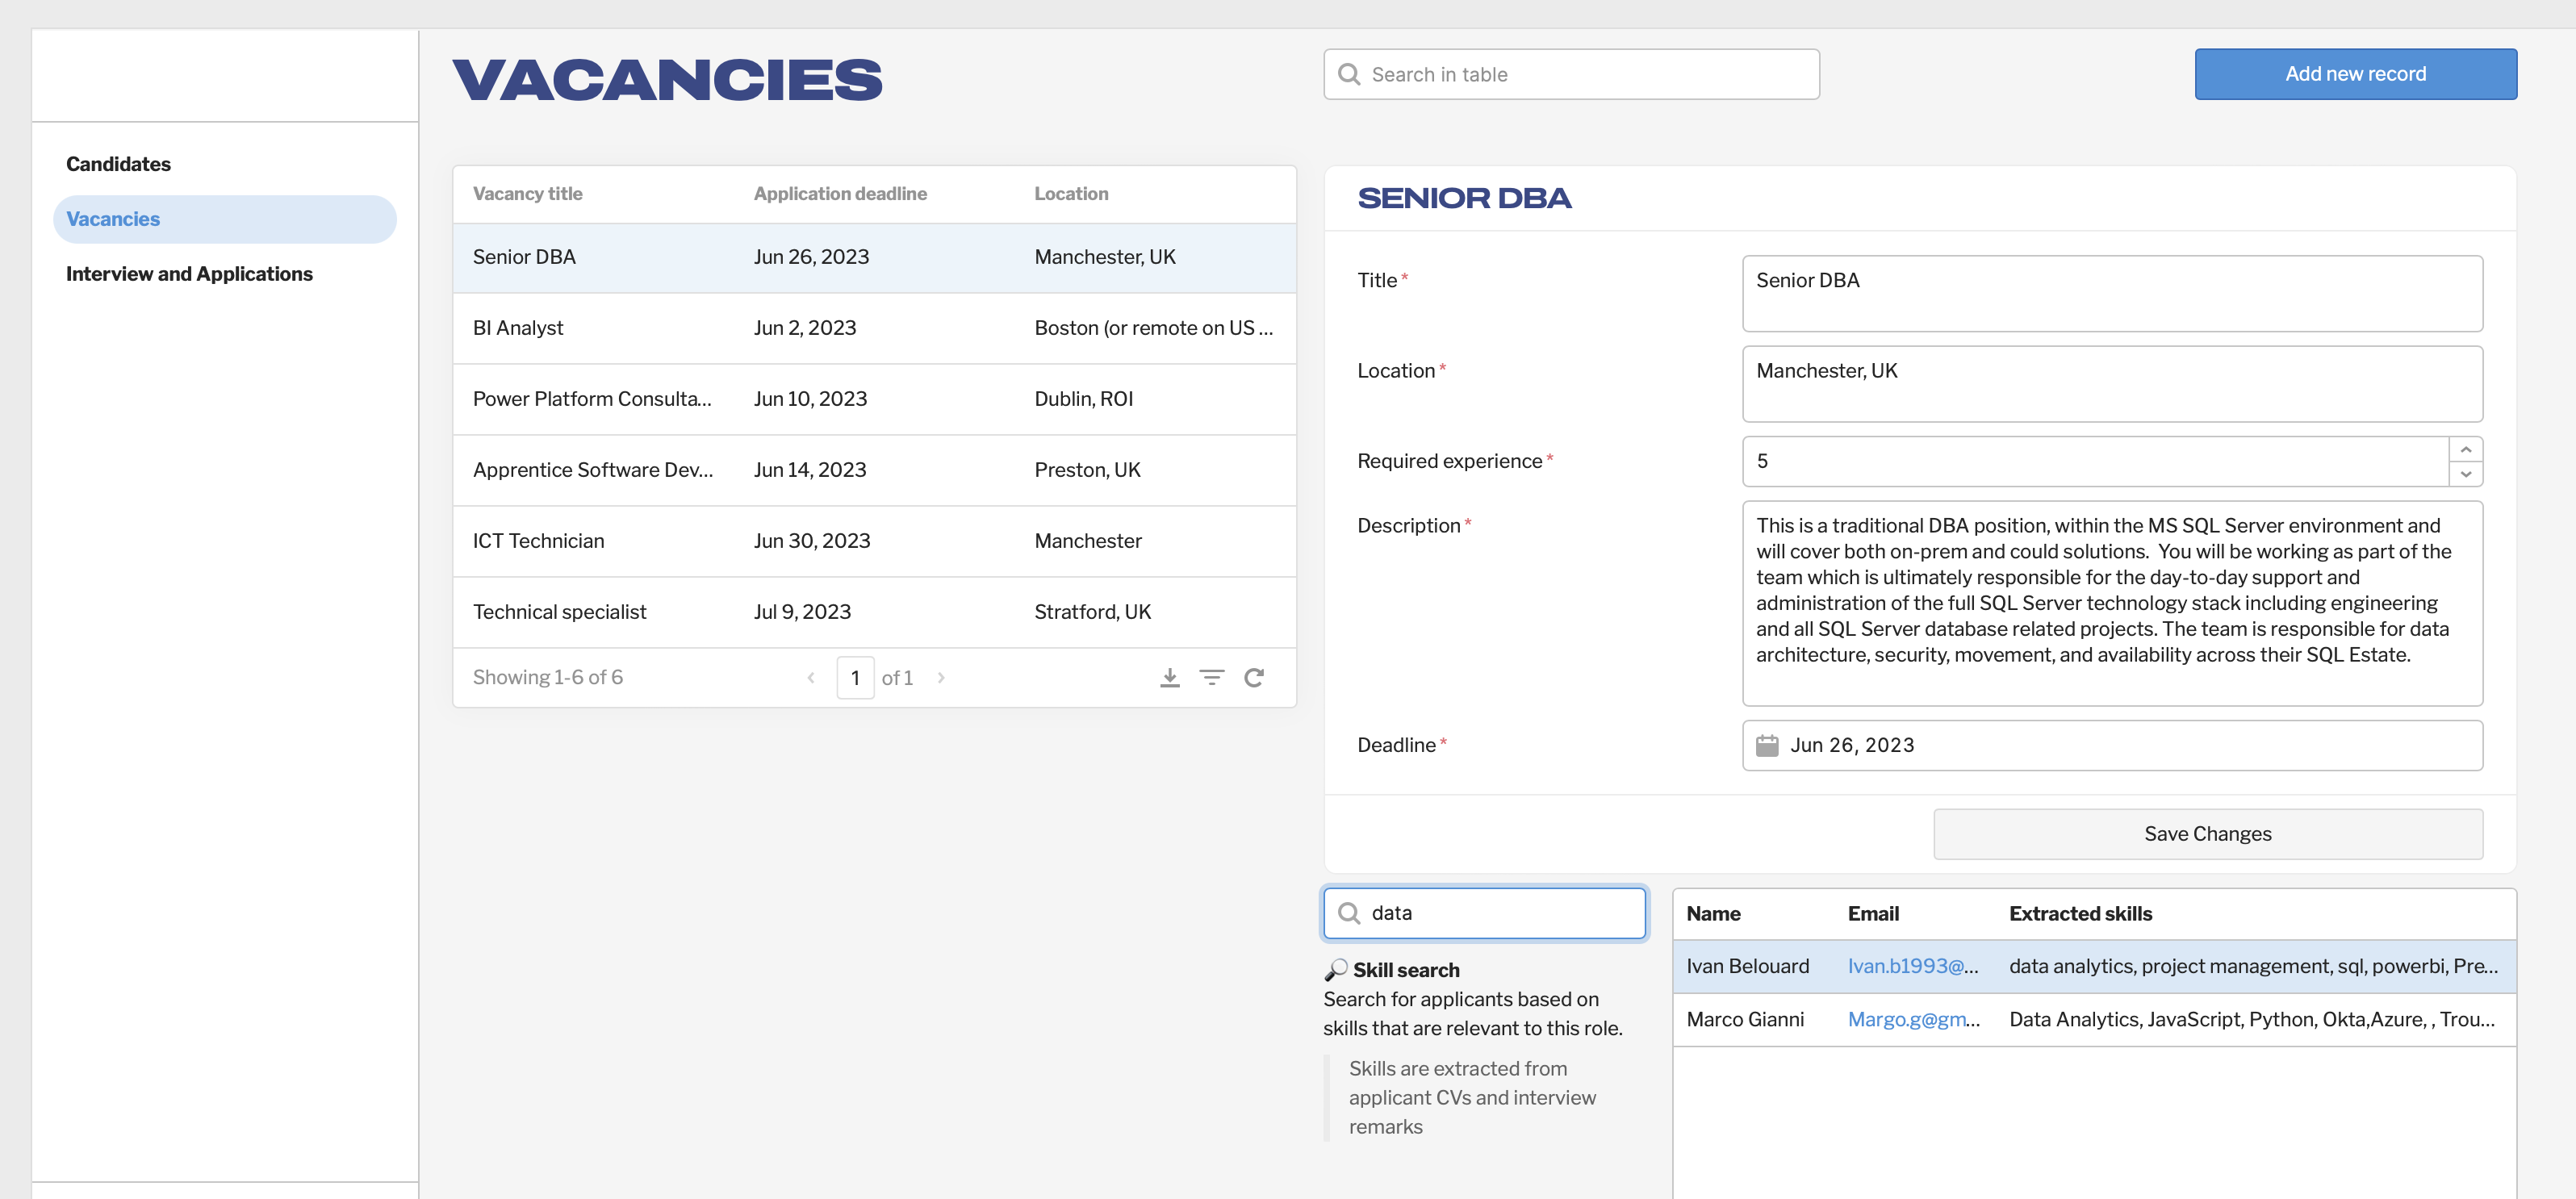The image size is (2576, 1199).
Task: Decrease Required experience with down stepper
Action: (2465, 473)
